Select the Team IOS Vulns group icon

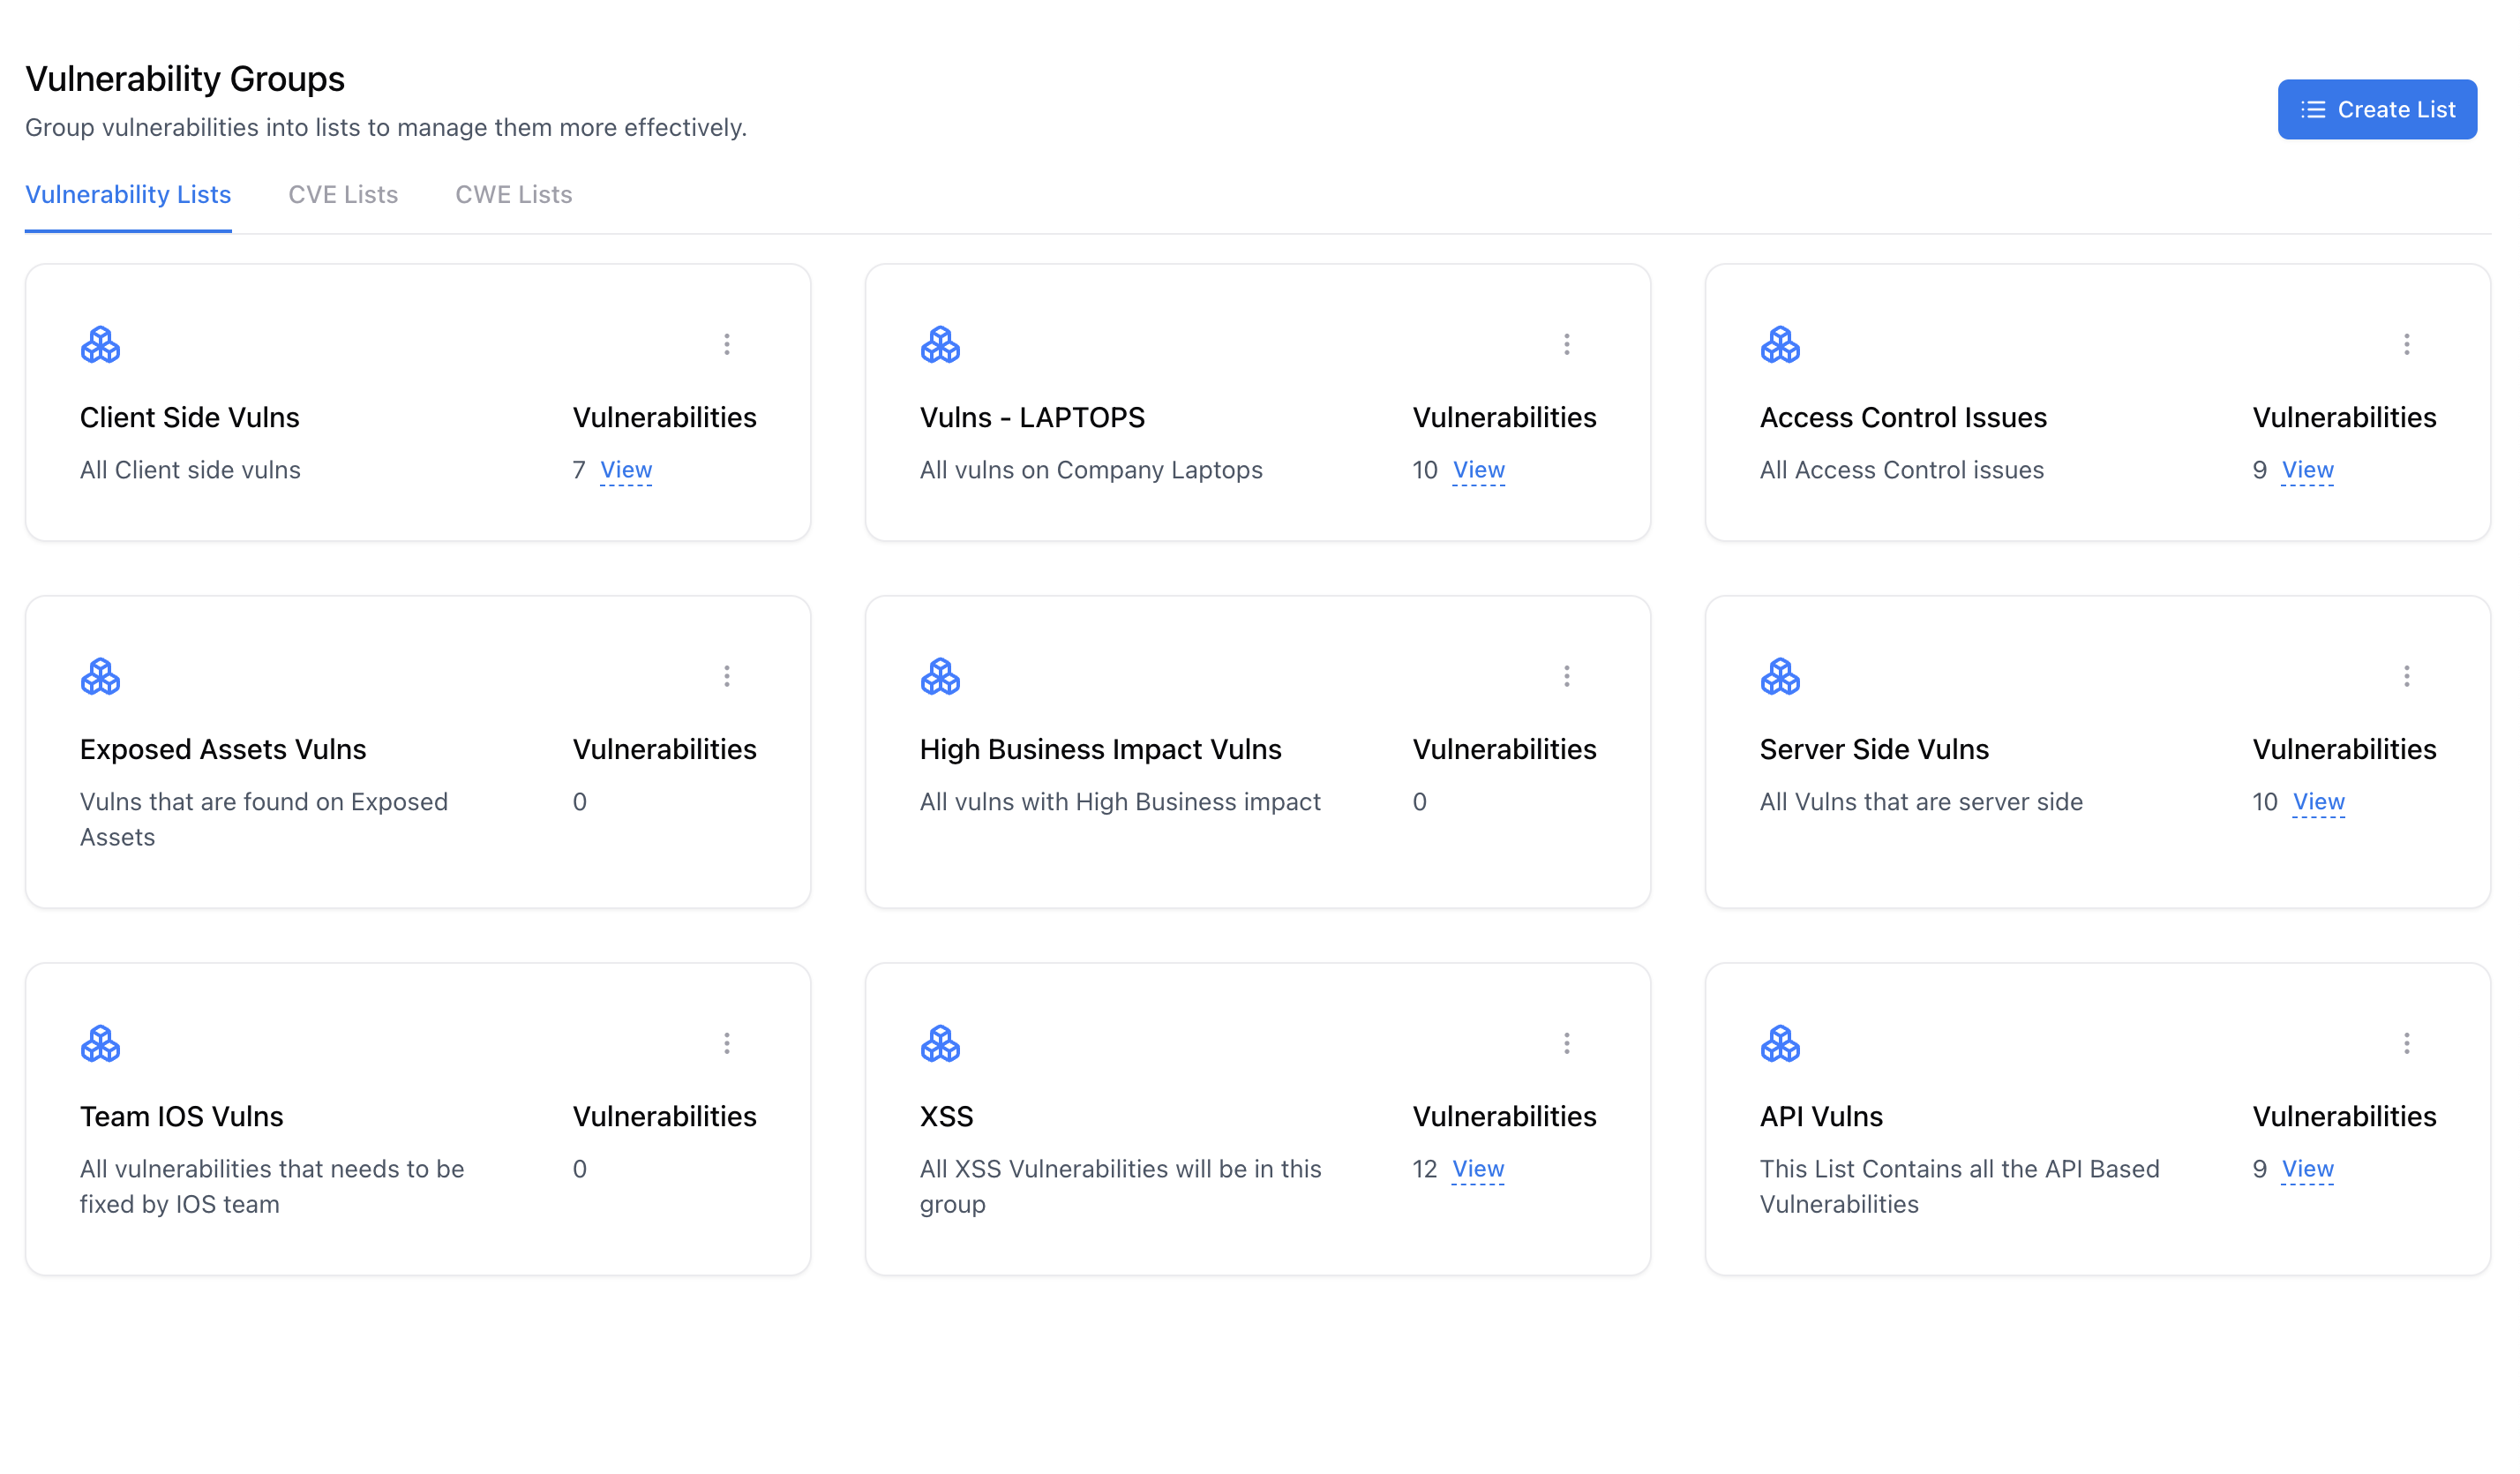tap(100, 1043)
